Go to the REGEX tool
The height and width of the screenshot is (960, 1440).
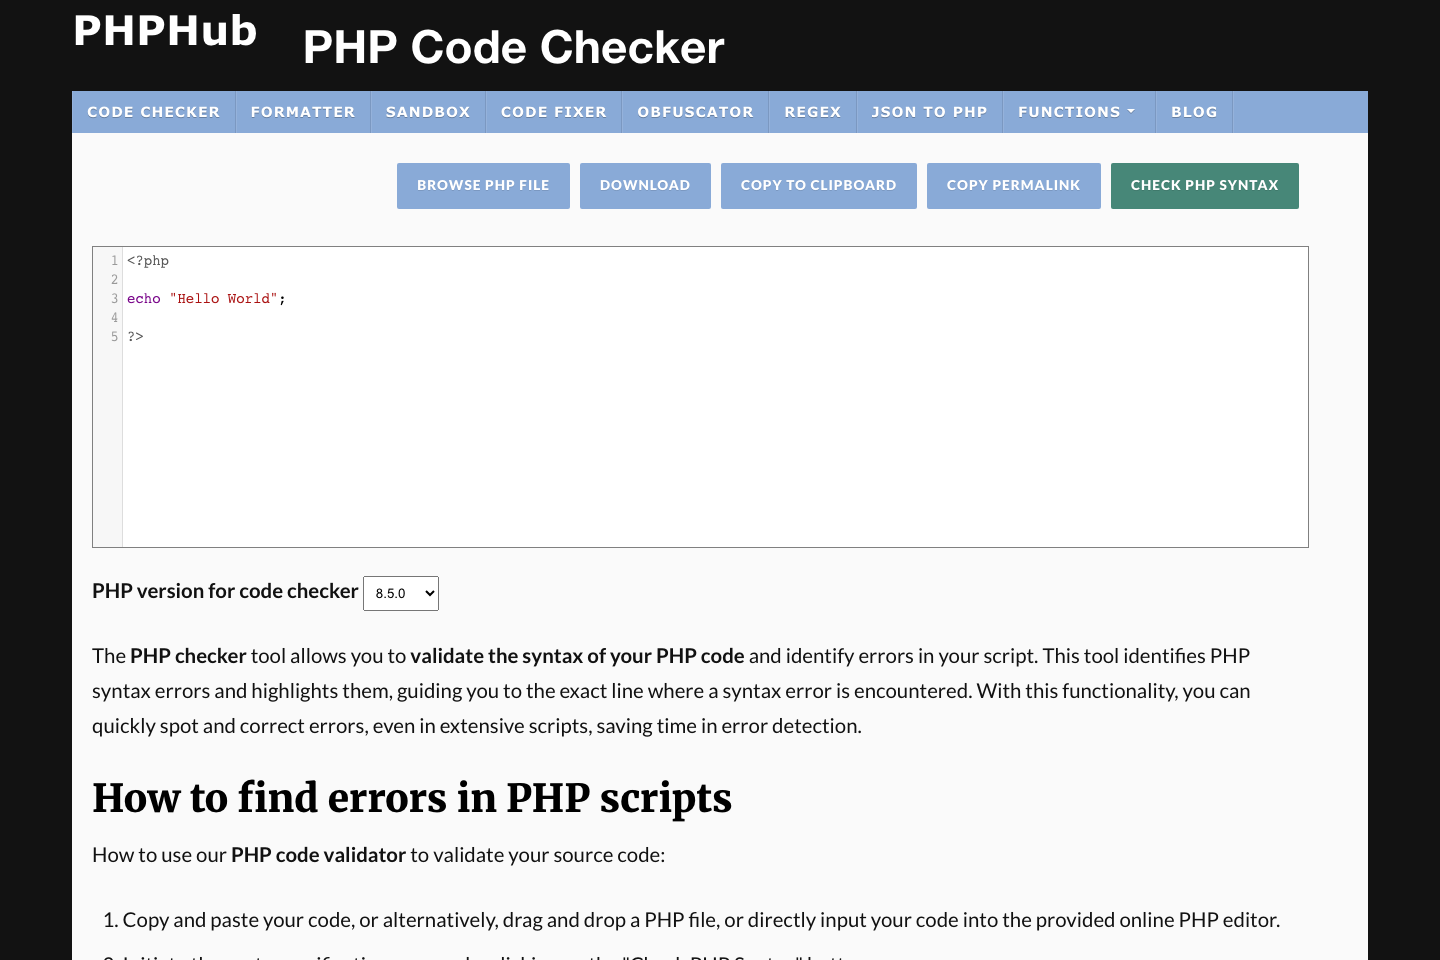(812, 111)
